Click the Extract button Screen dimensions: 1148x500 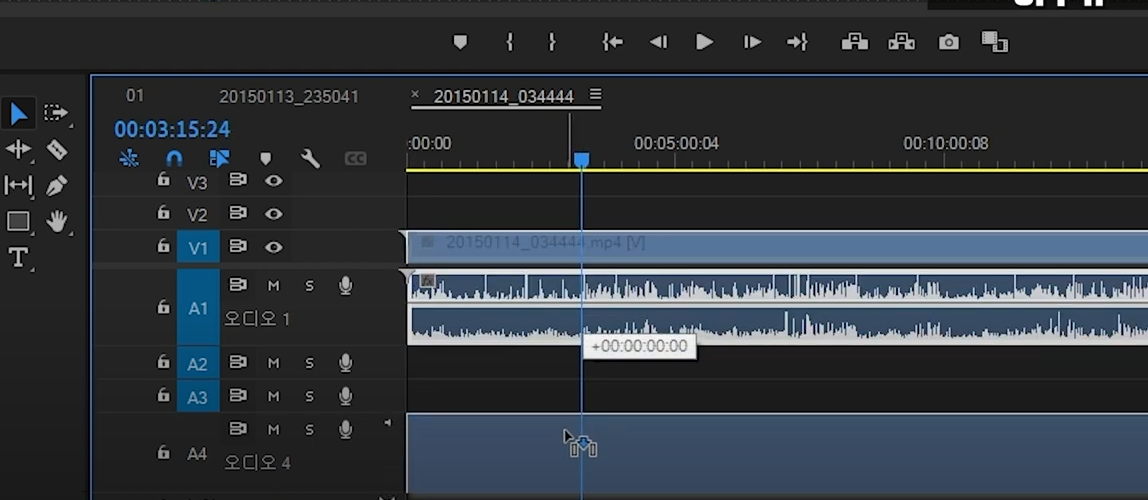(901, 42)
